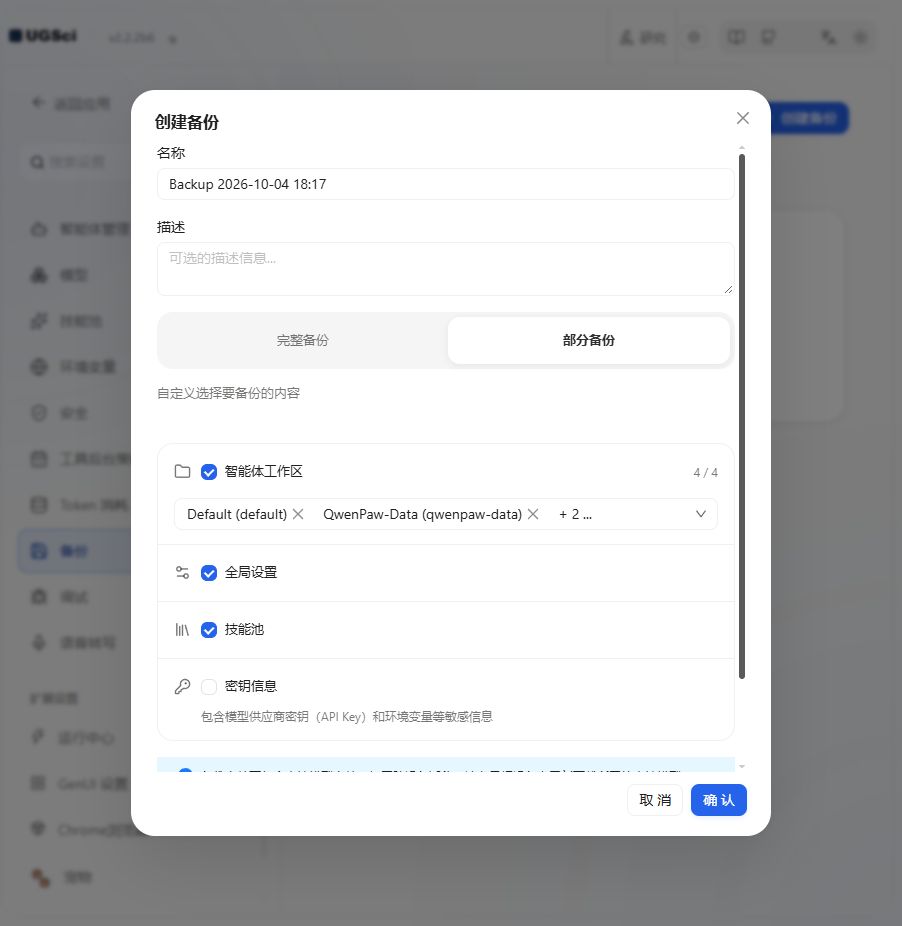This screenshot has height=926, width=902.
Task: Click the sliders icon beside 全局设置
Action: [x=183, y=572]
